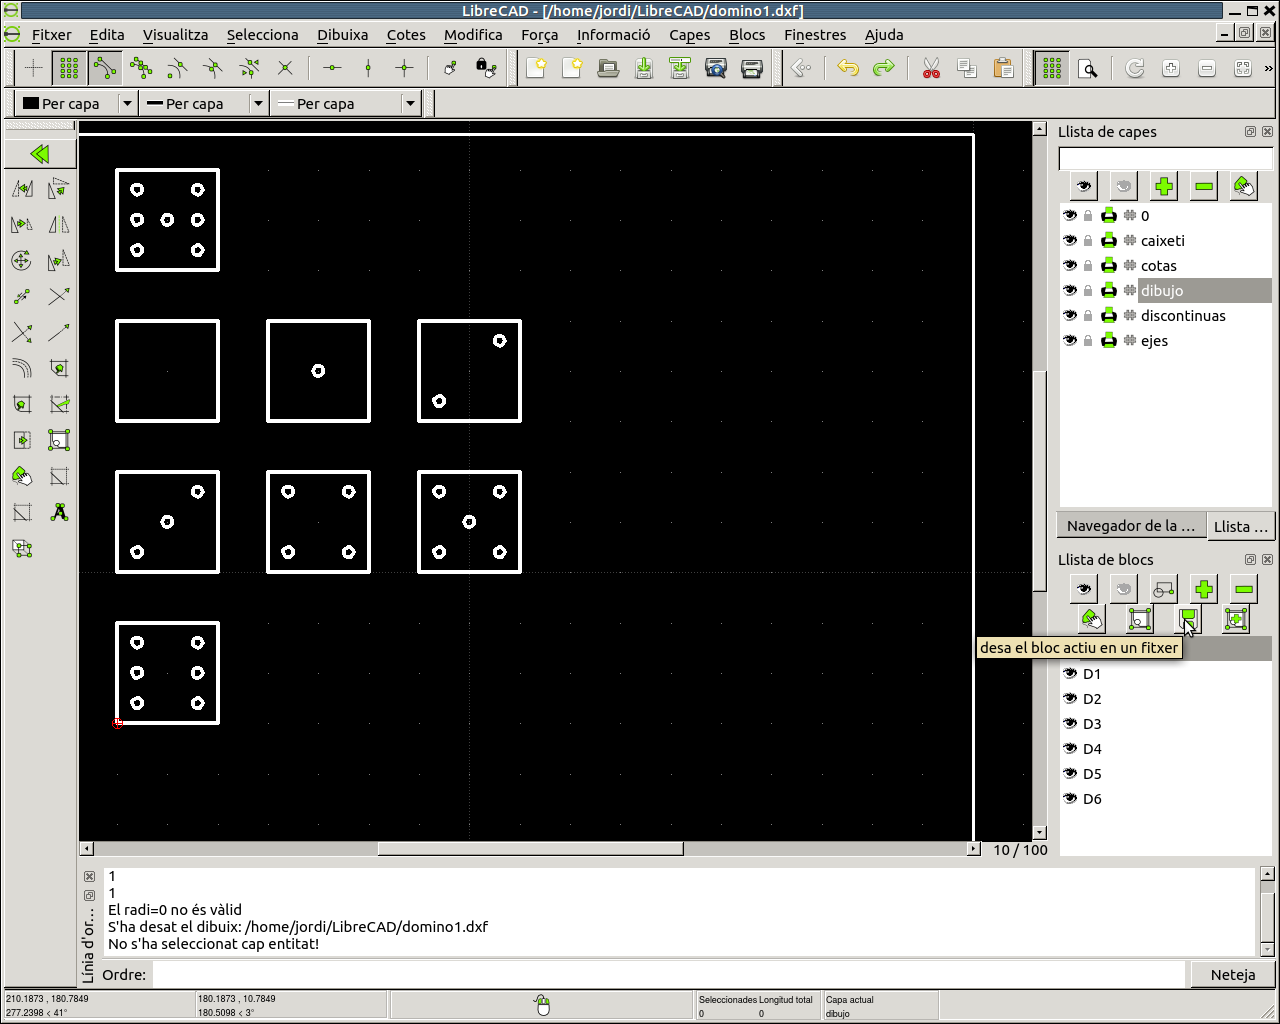Click the Neteja button
1280x1024 pixels.
(x=1232, y=974)
